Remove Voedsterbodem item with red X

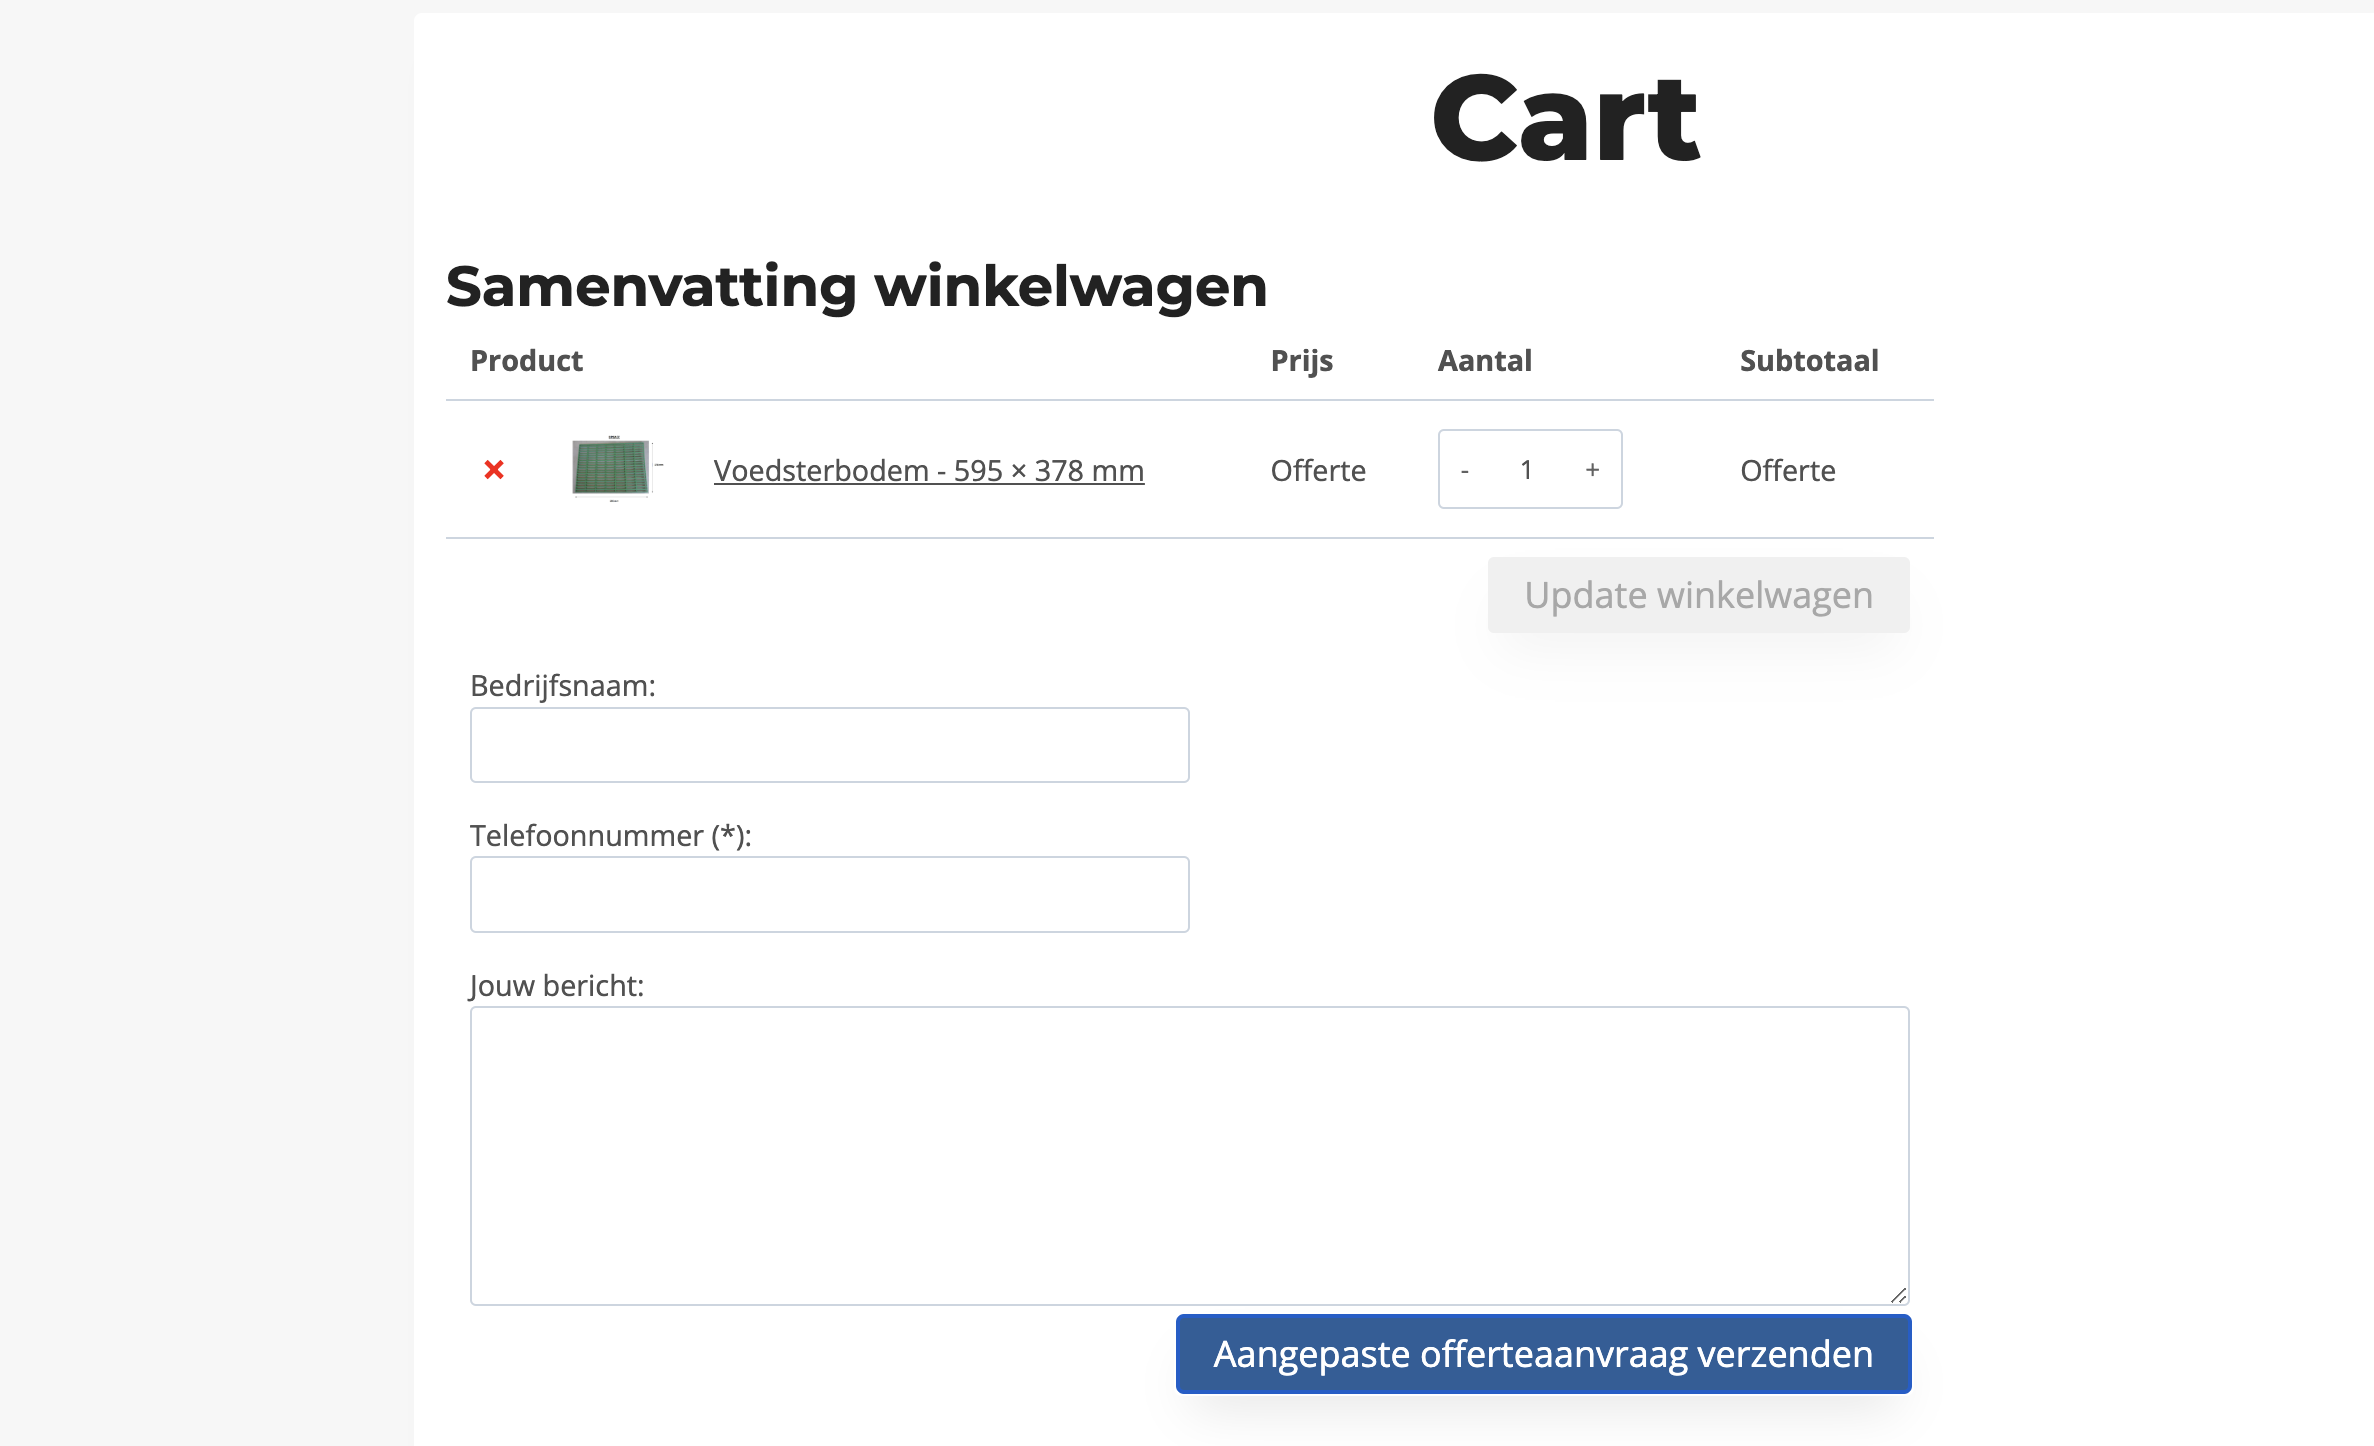pos(494,469)
